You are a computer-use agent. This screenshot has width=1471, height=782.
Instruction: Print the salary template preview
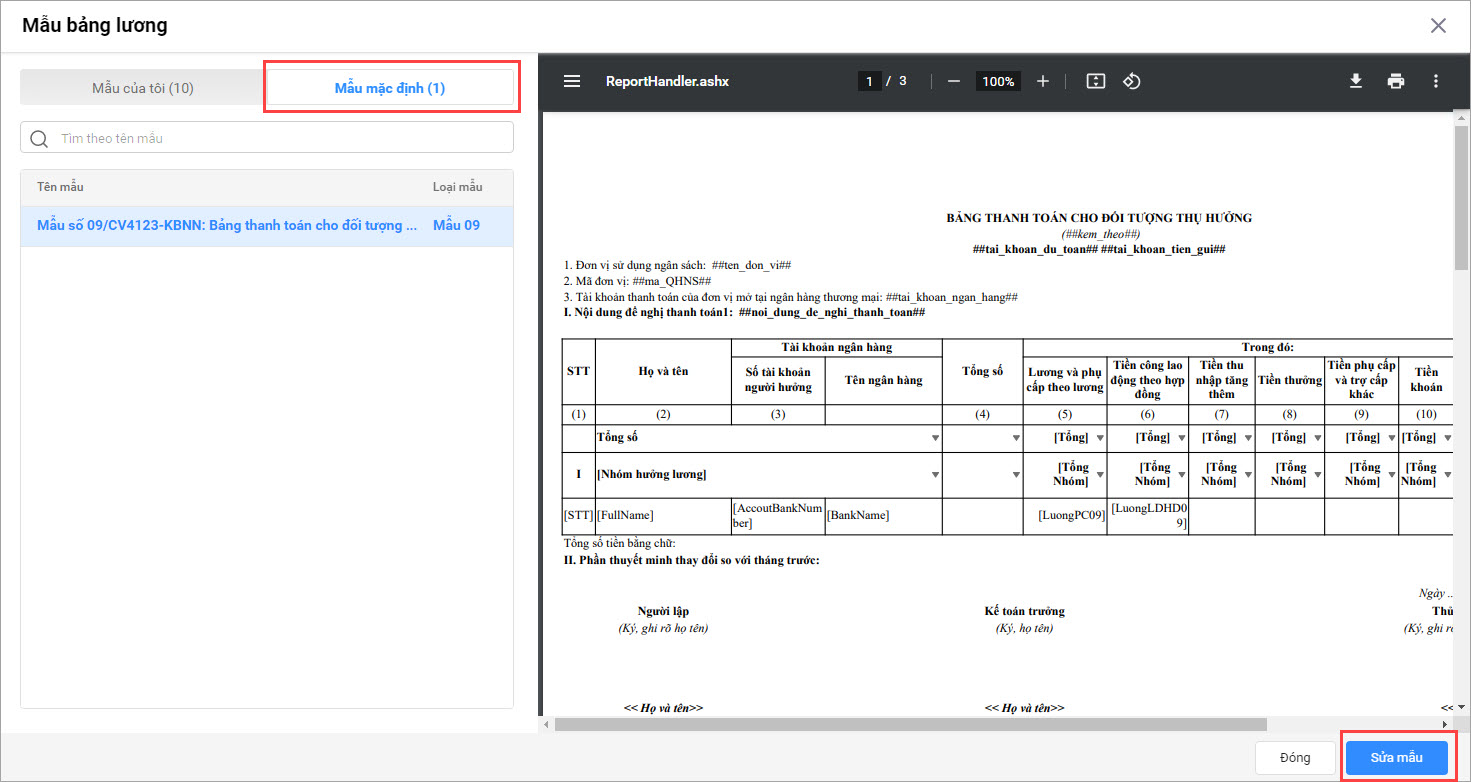pos(1396,81)
